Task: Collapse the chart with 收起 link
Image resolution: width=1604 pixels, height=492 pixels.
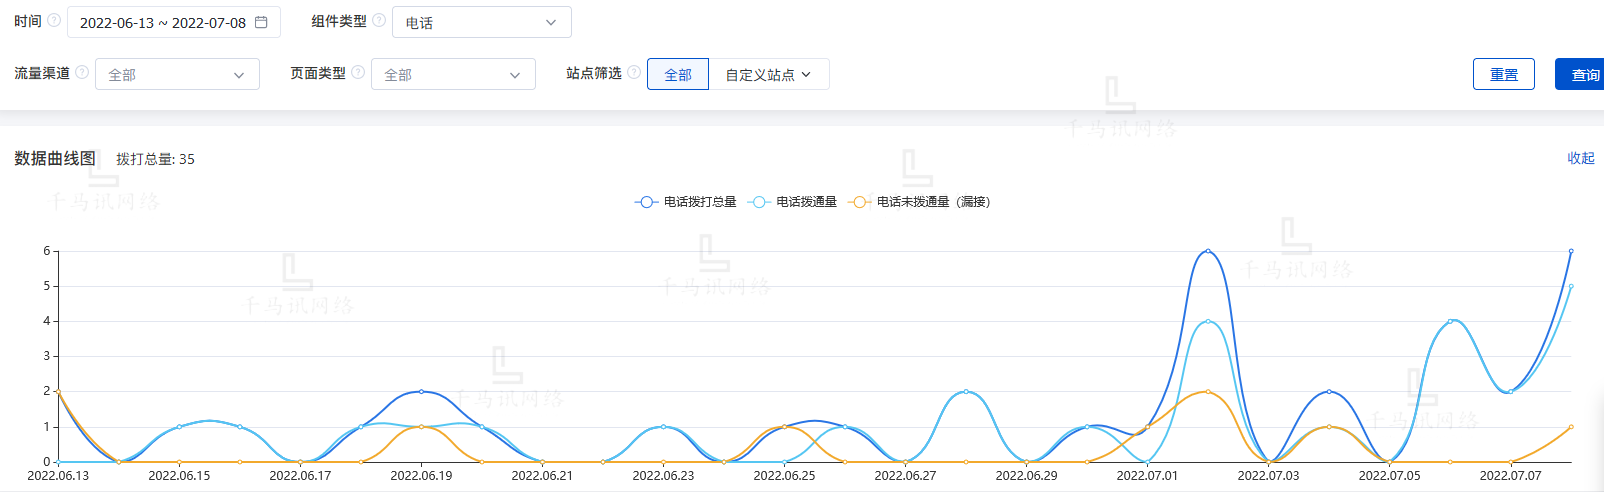Action: 1580,158
